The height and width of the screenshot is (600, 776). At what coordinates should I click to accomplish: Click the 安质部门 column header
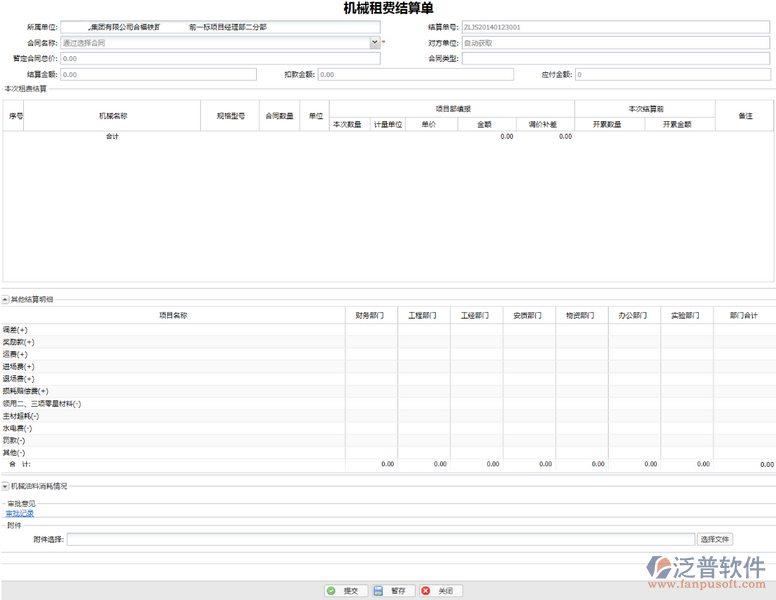[x=529, y=315]
